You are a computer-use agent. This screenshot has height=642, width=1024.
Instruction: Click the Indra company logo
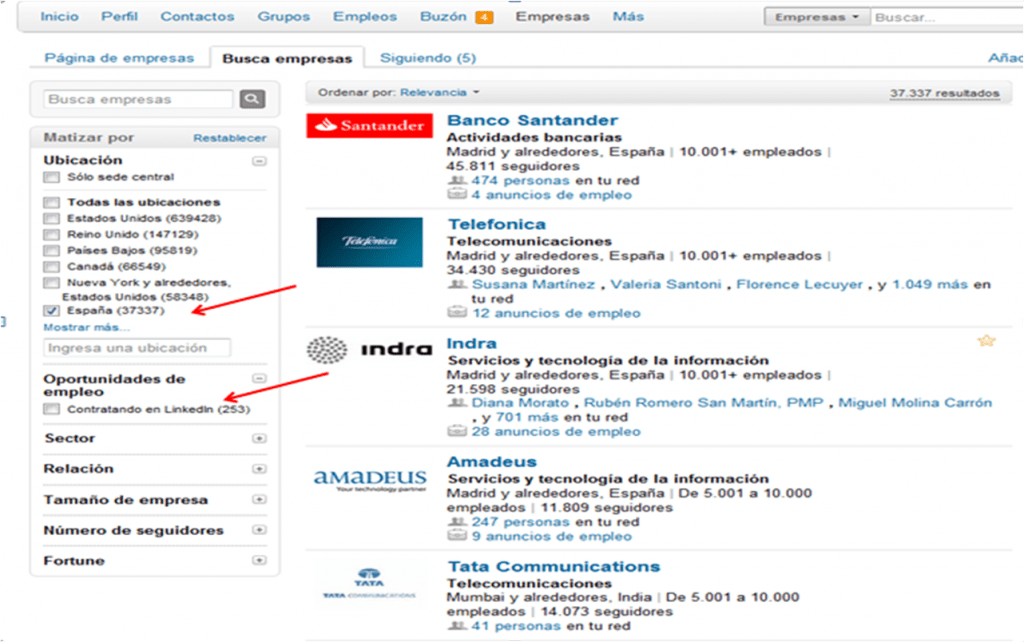pos(370,350)
